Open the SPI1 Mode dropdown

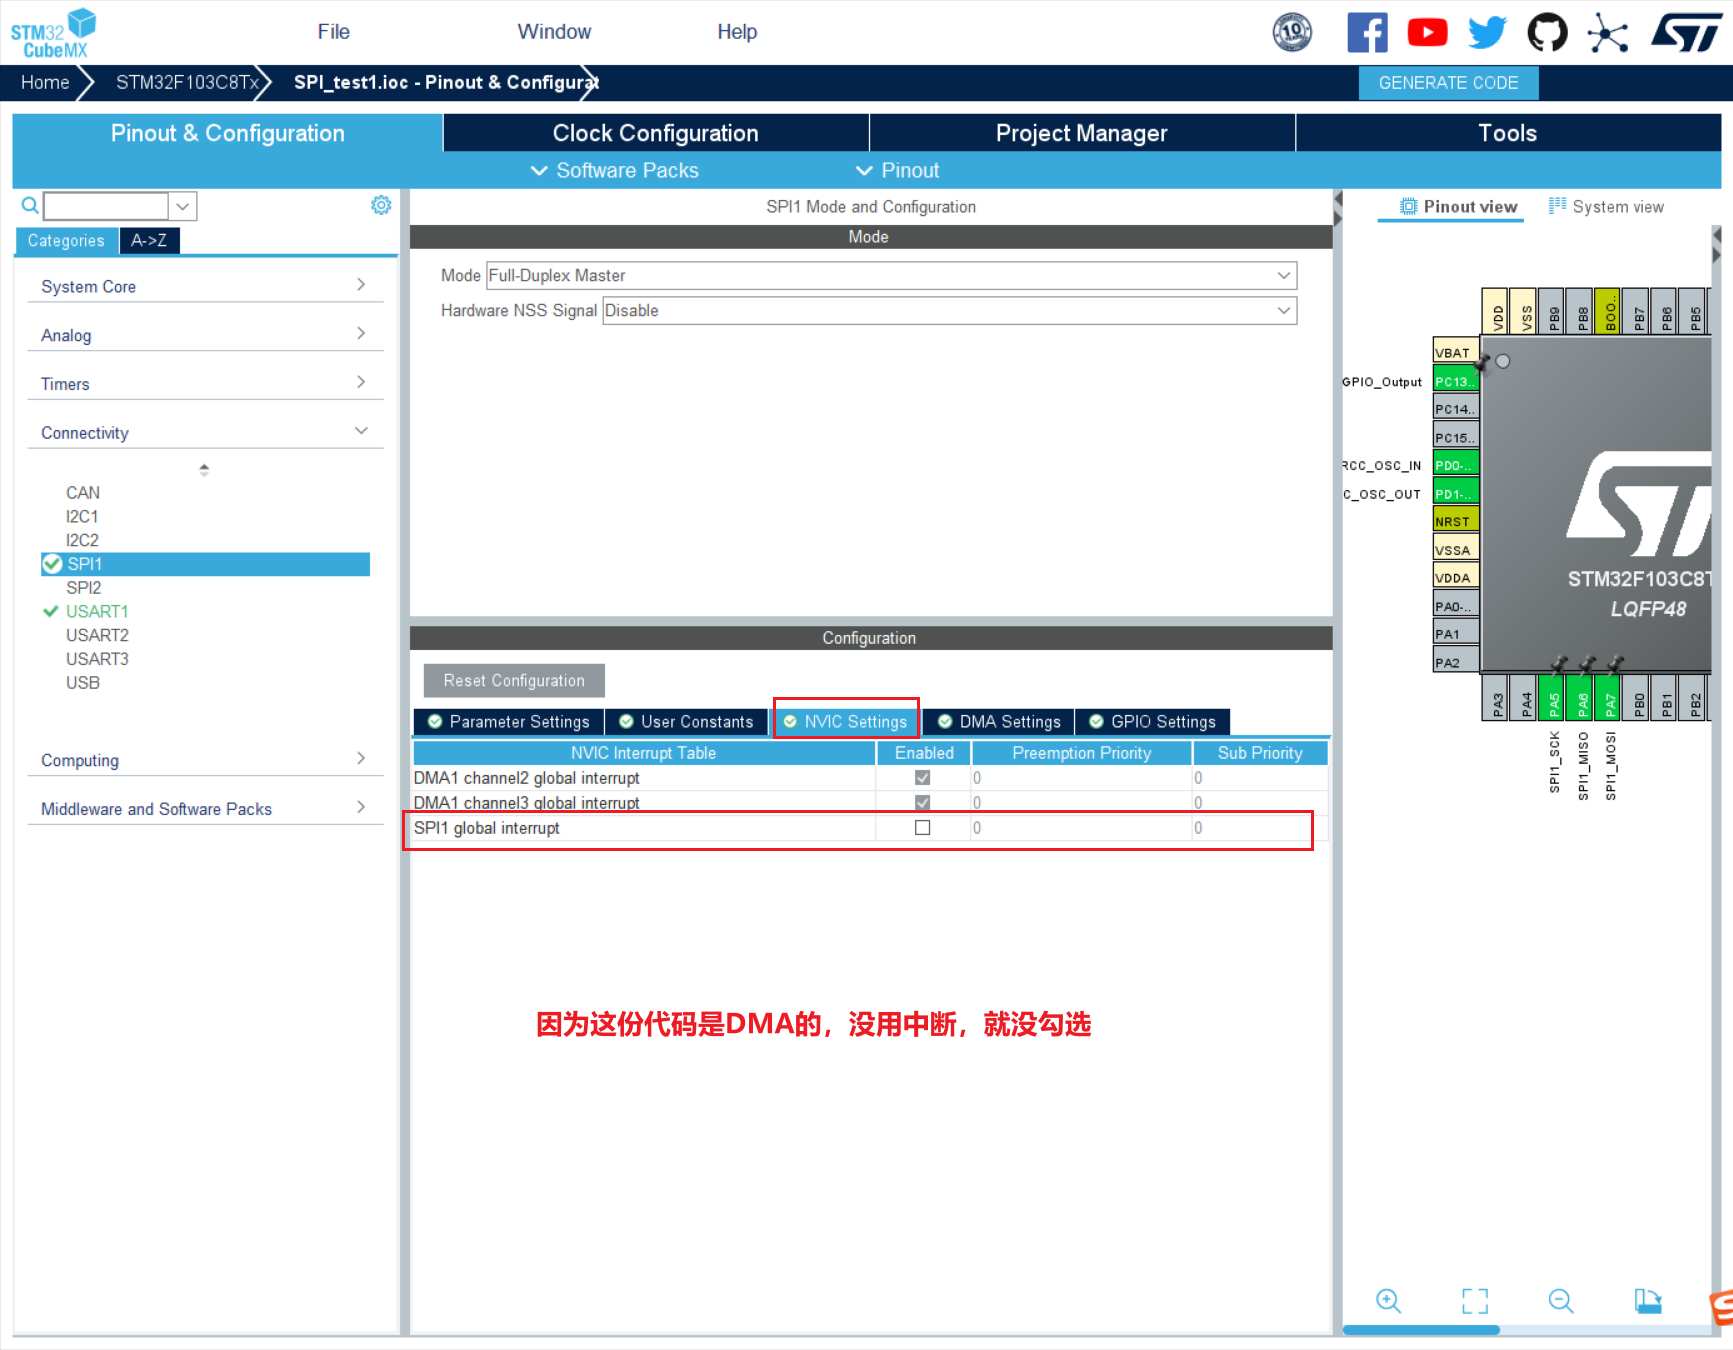(891, 275)
